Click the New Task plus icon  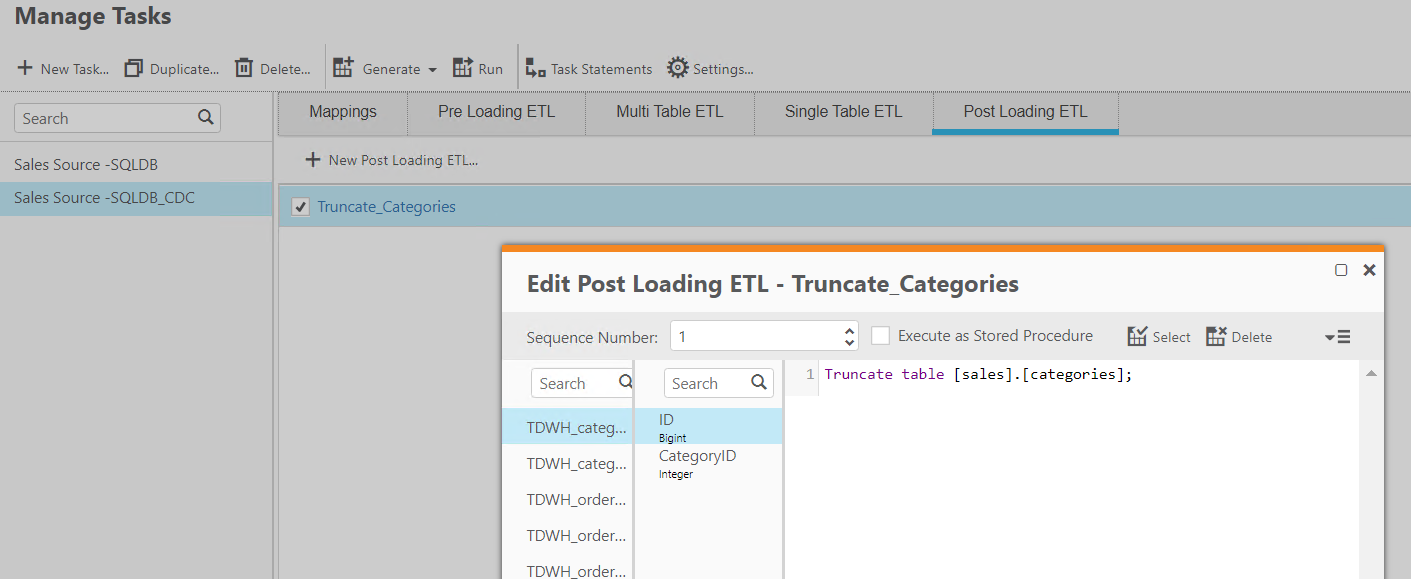[25, 69]
